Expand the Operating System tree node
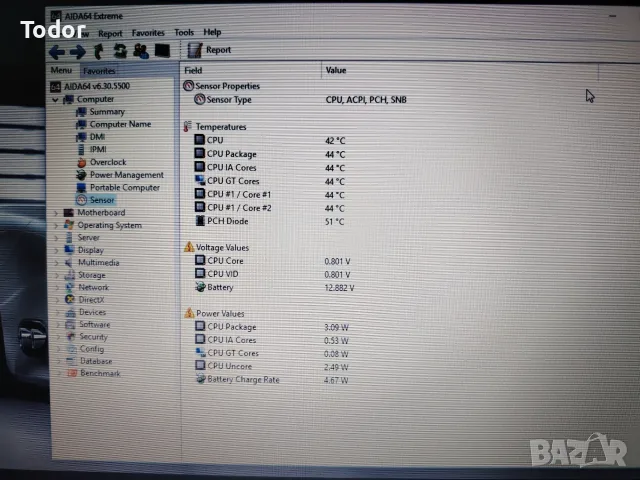Screen dimensions: 640x480 click(56, 226)
